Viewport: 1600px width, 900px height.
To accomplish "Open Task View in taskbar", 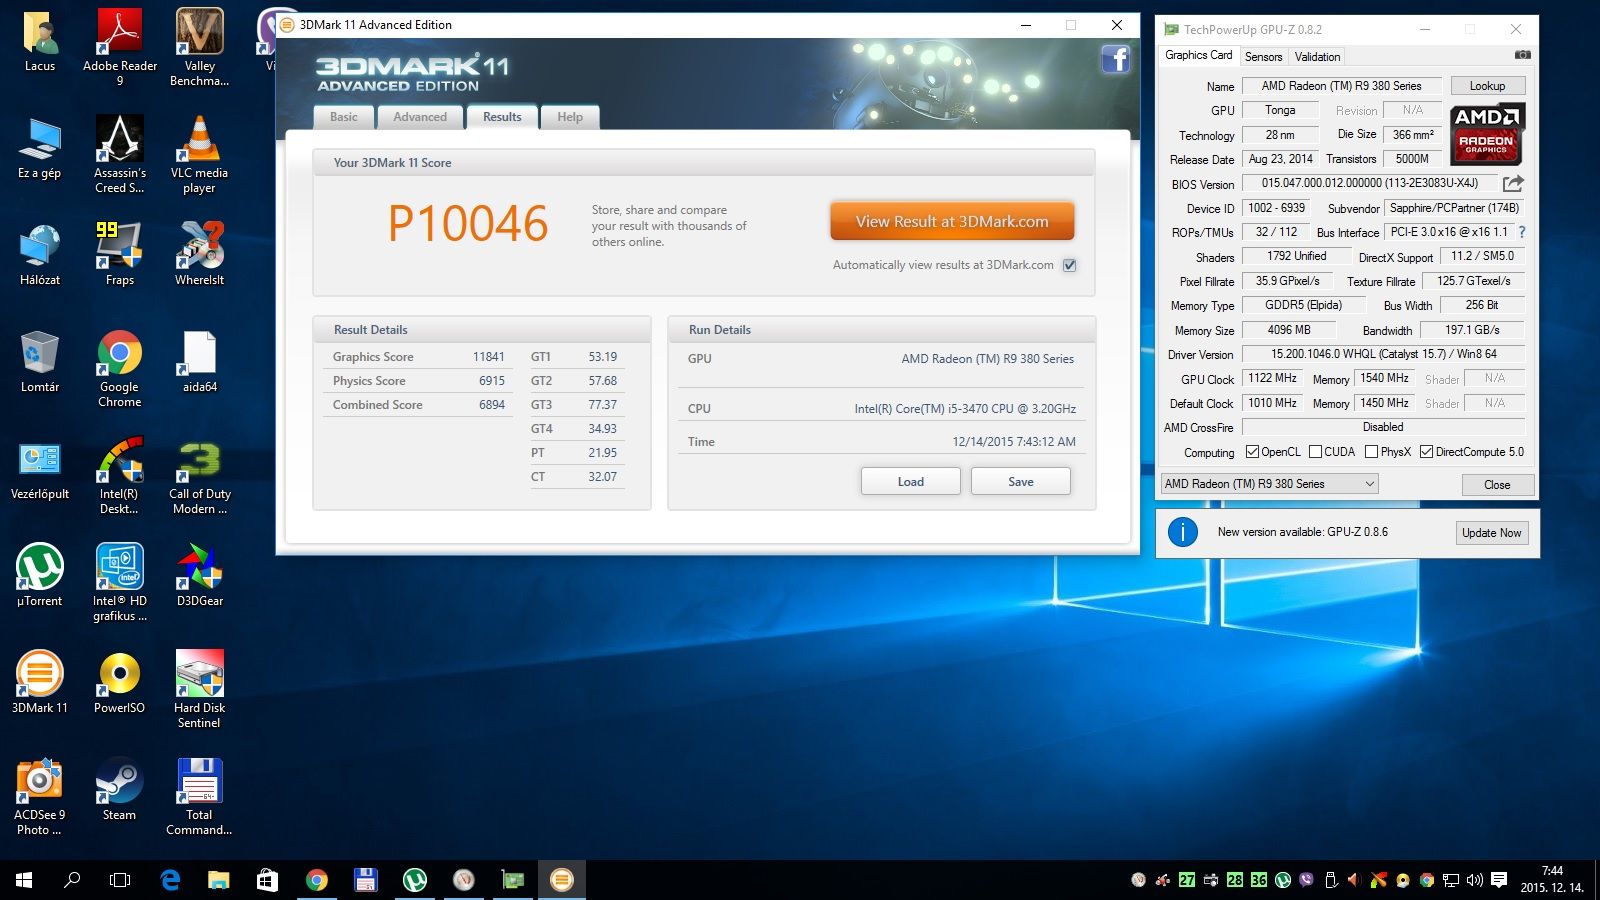I will pyautogui.click(x=120, y=880).
